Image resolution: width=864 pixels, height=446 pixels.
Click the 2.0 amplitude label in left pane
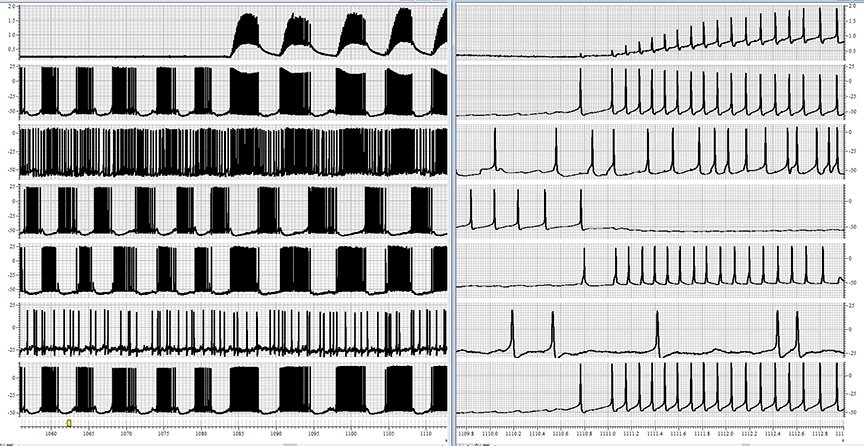click(x=12, y=7)
